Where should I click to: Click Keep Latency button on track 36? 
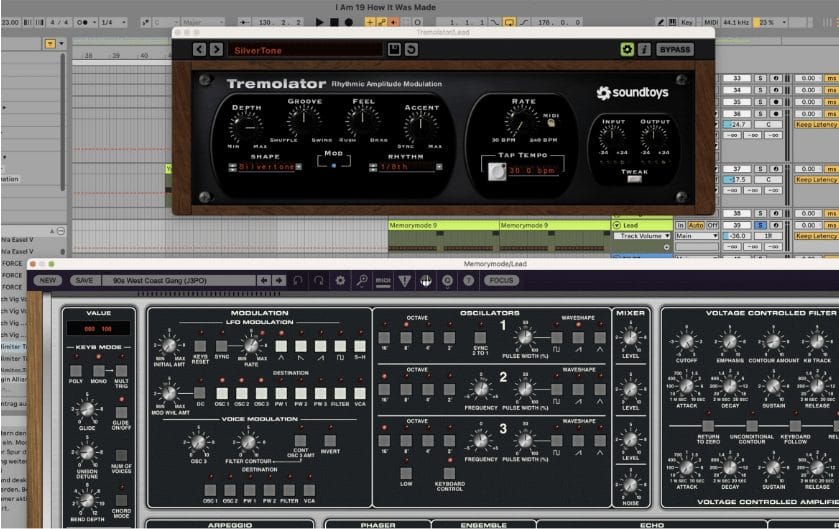[816, 124]
